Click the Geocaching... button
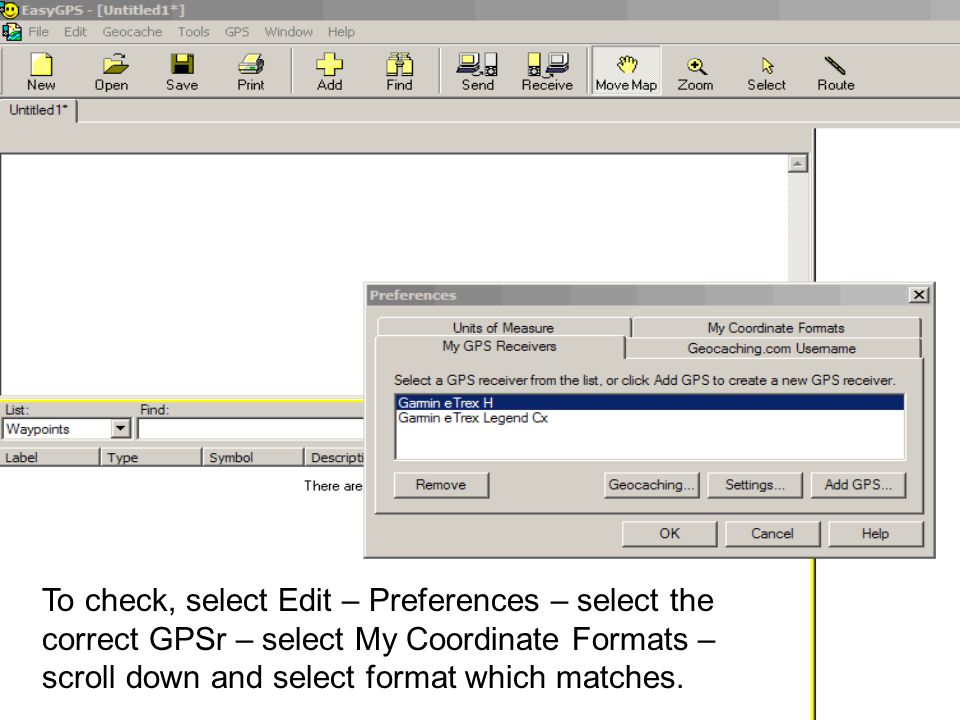 (651, 485)
